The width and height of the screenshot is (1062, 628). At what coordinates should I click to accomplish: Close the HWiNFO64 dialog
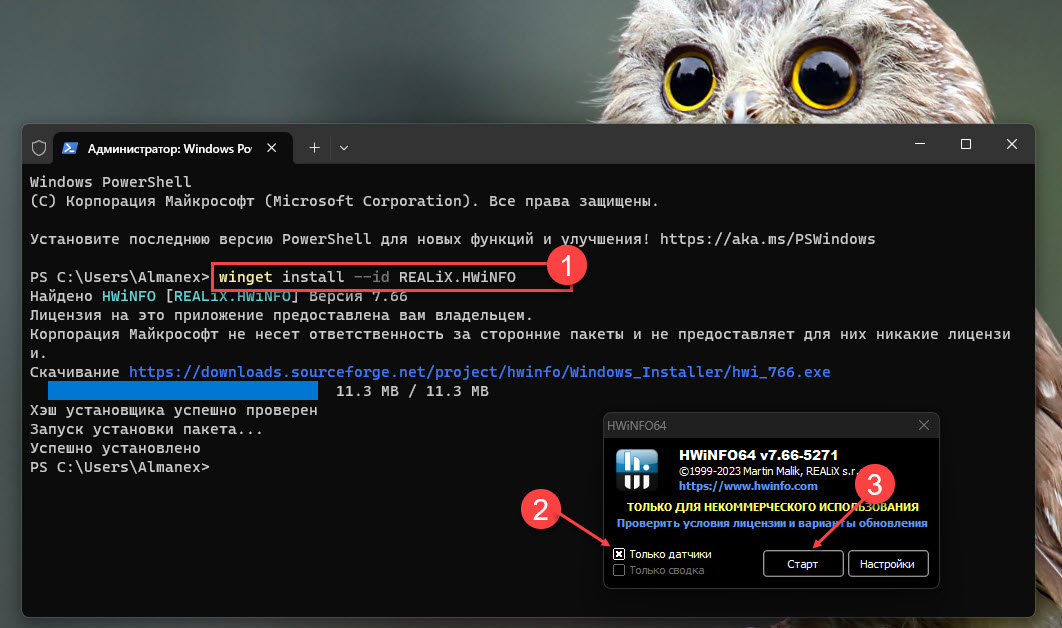pyautogui.click(x=924, y=425)
